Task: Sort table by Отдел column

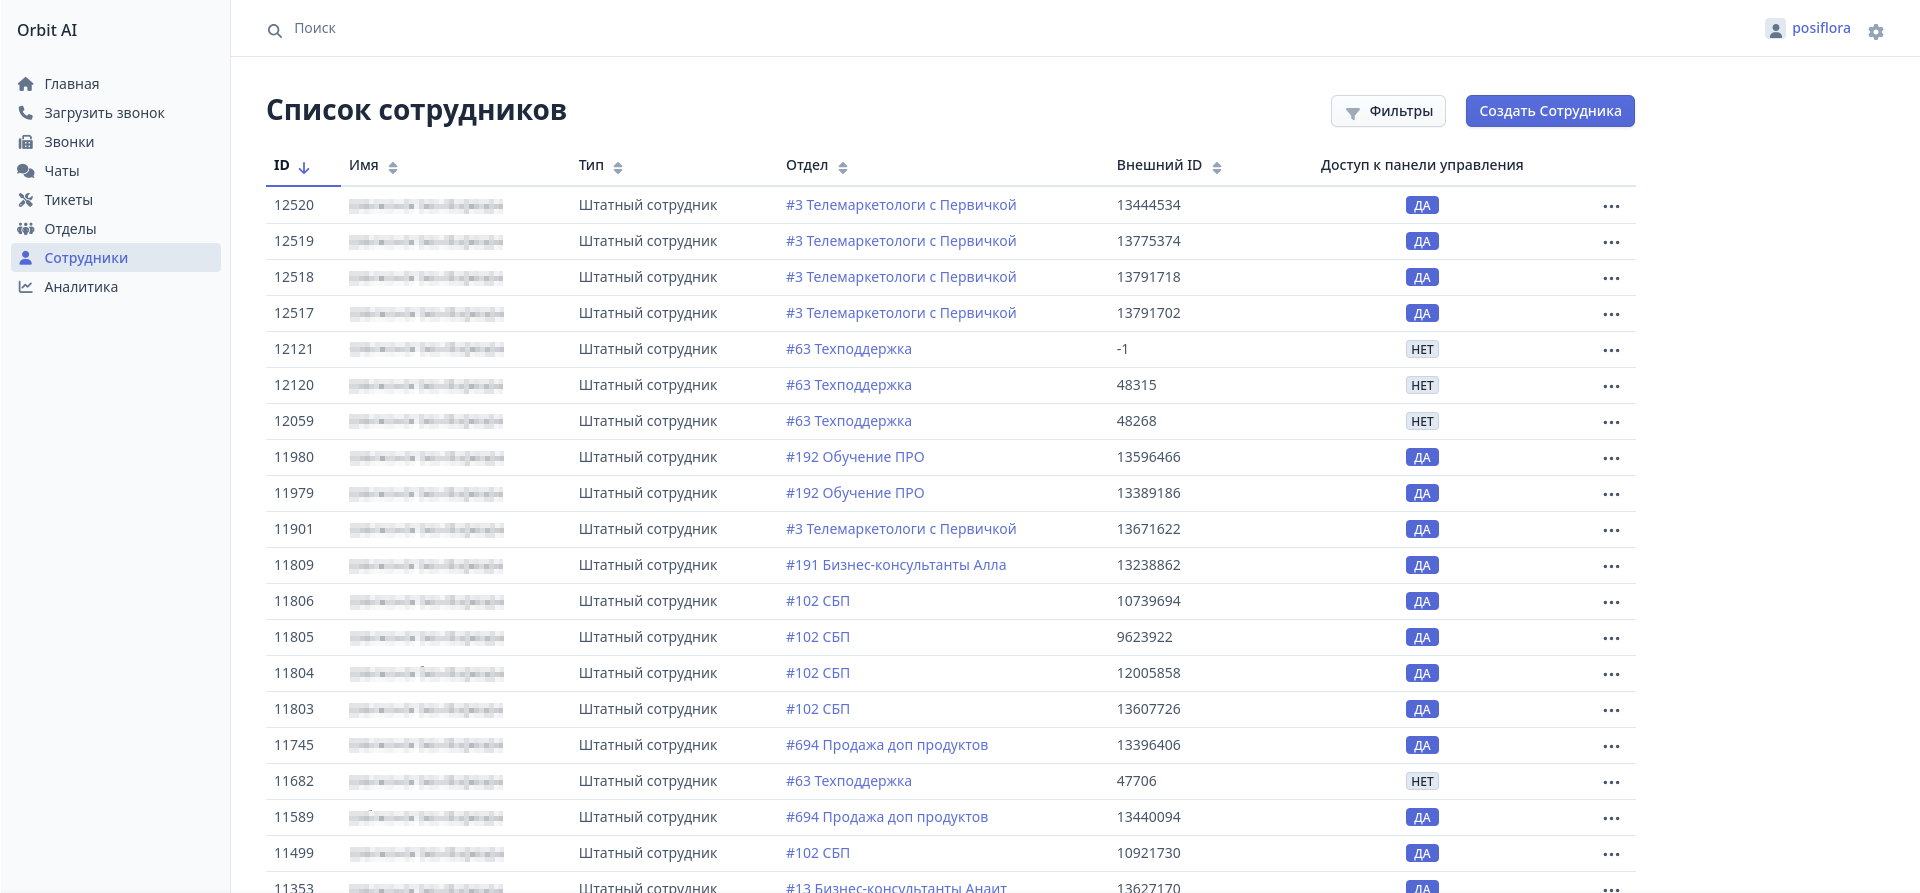Action: click(x=816, y=166)
